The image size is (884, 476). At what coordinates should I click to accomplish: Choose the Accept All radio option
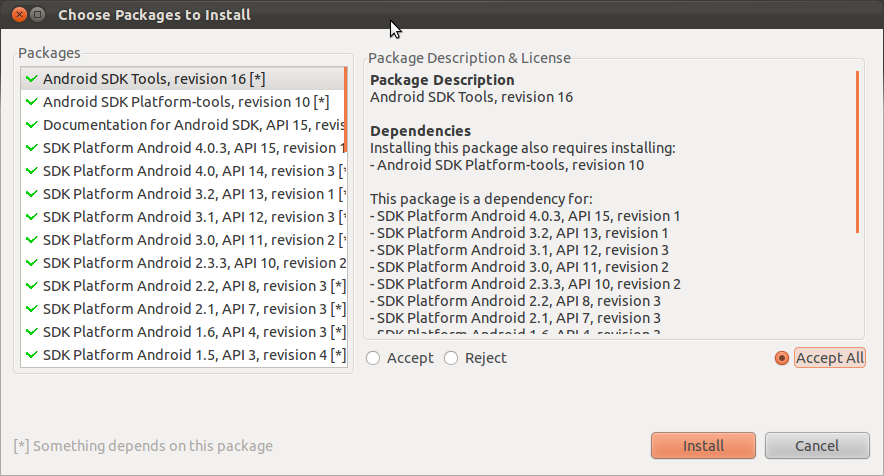[782, 358]
